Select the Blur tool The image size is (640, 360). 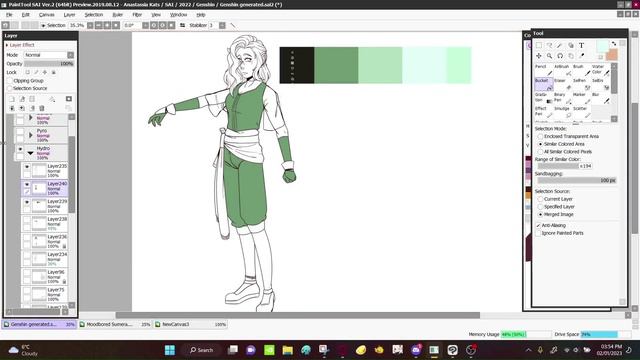600,98
